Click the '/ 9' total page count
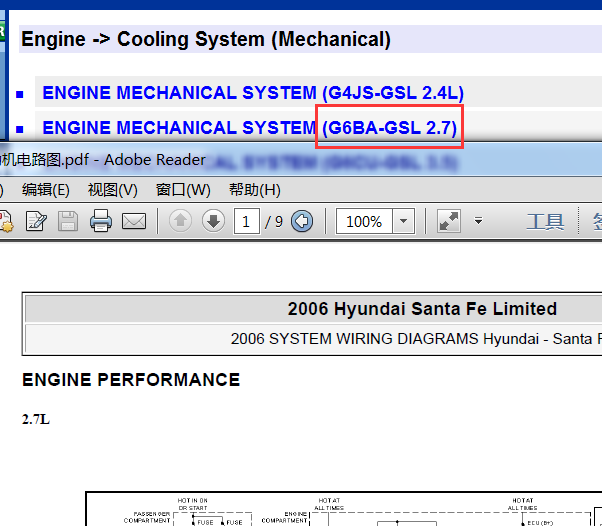Image resolution: width=602 pixels, height=526 pixels. [x=274, y=222]
